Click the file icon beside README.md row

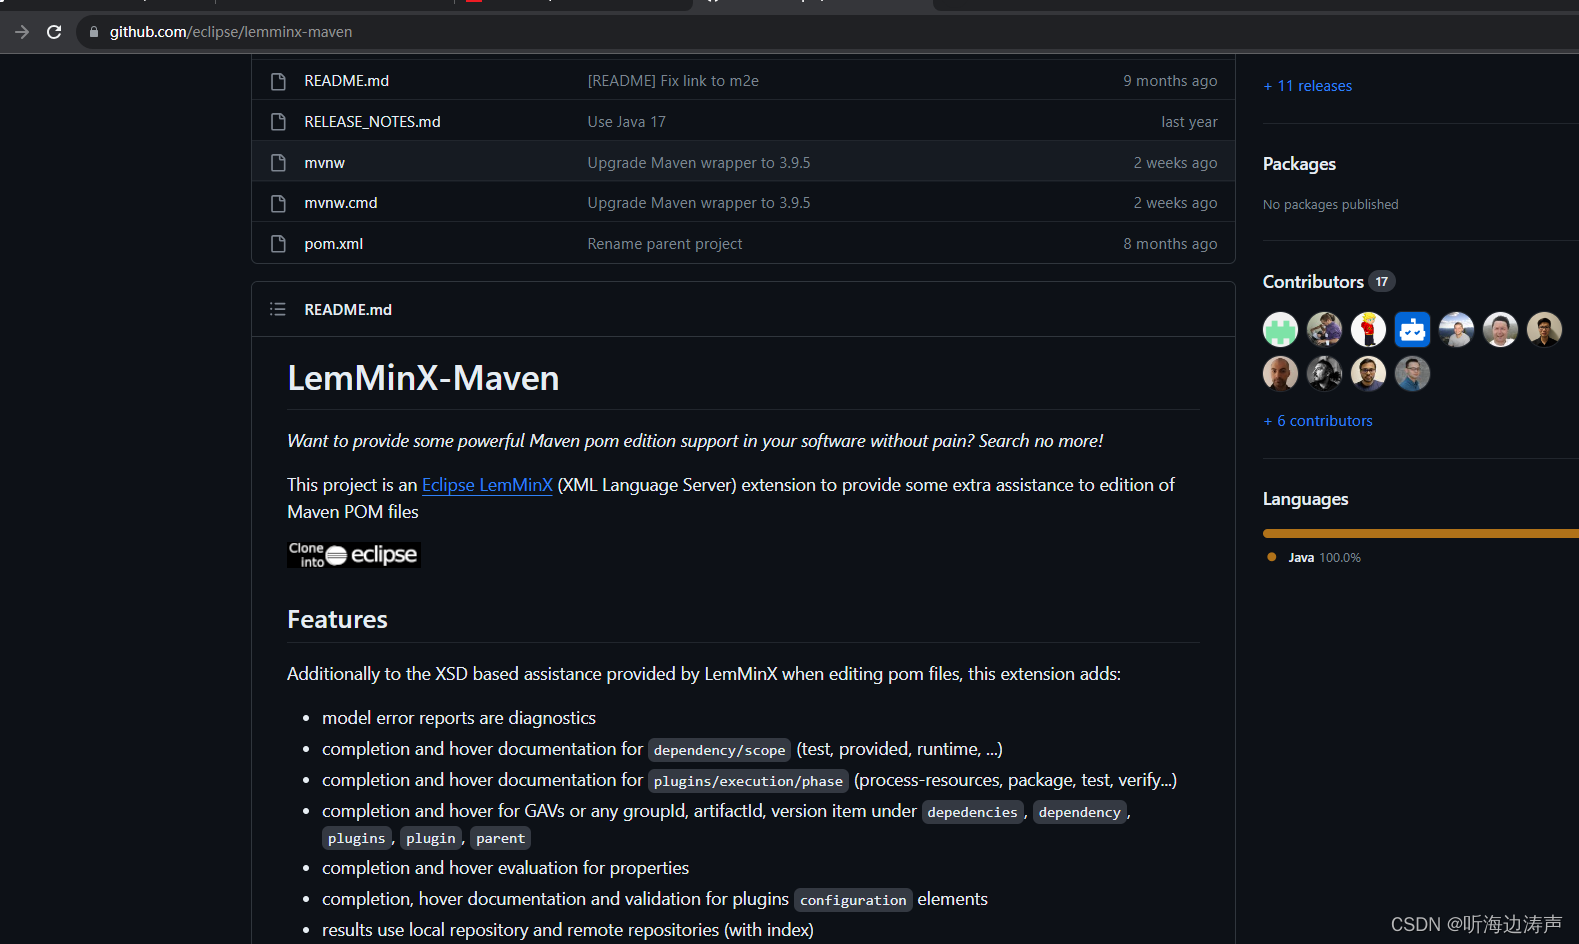coord(278,81)
